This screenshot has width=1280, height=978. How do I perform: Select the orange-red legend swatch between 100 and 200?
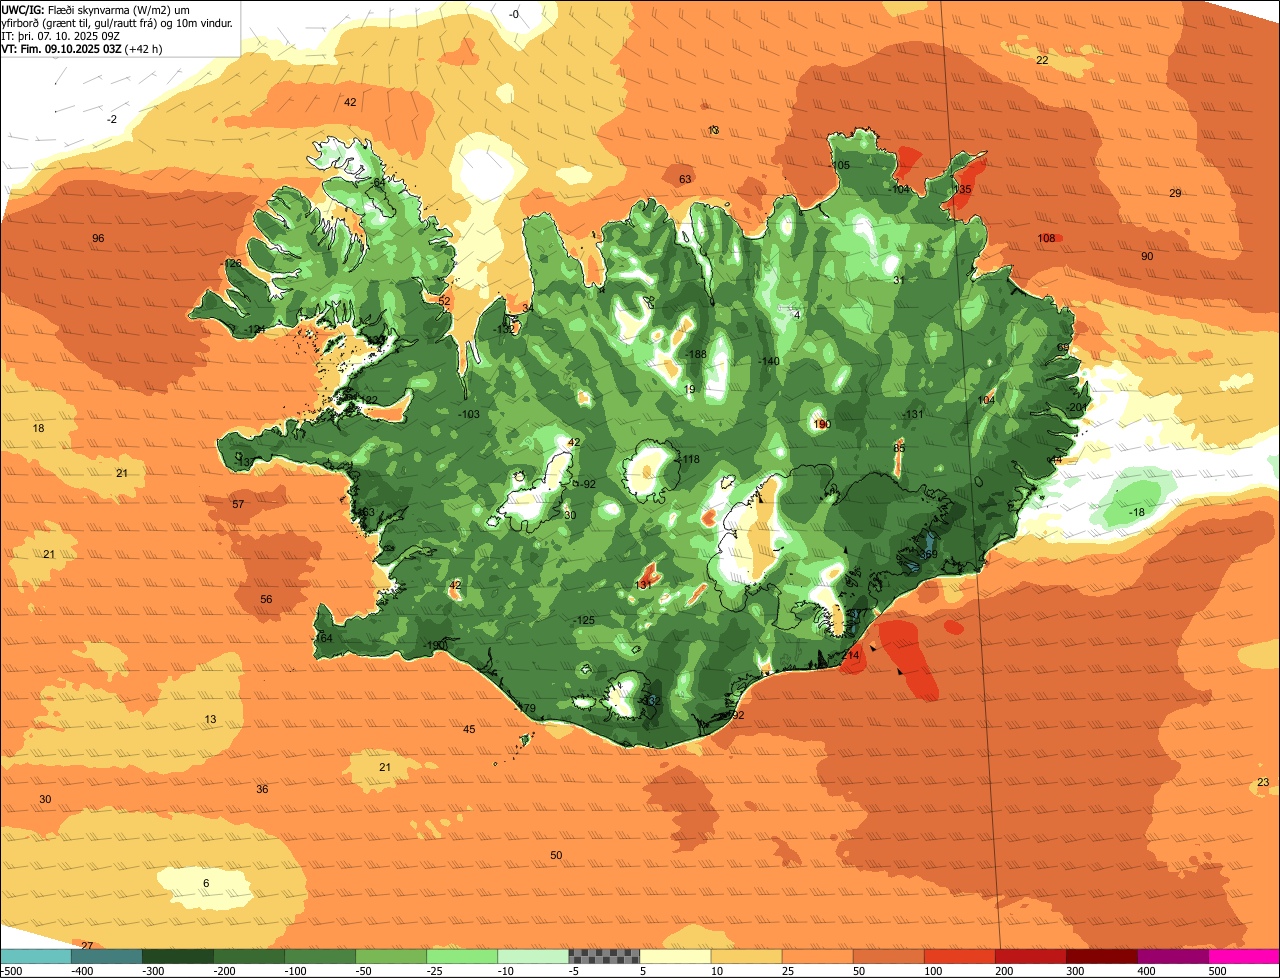[x=960, y=956]
